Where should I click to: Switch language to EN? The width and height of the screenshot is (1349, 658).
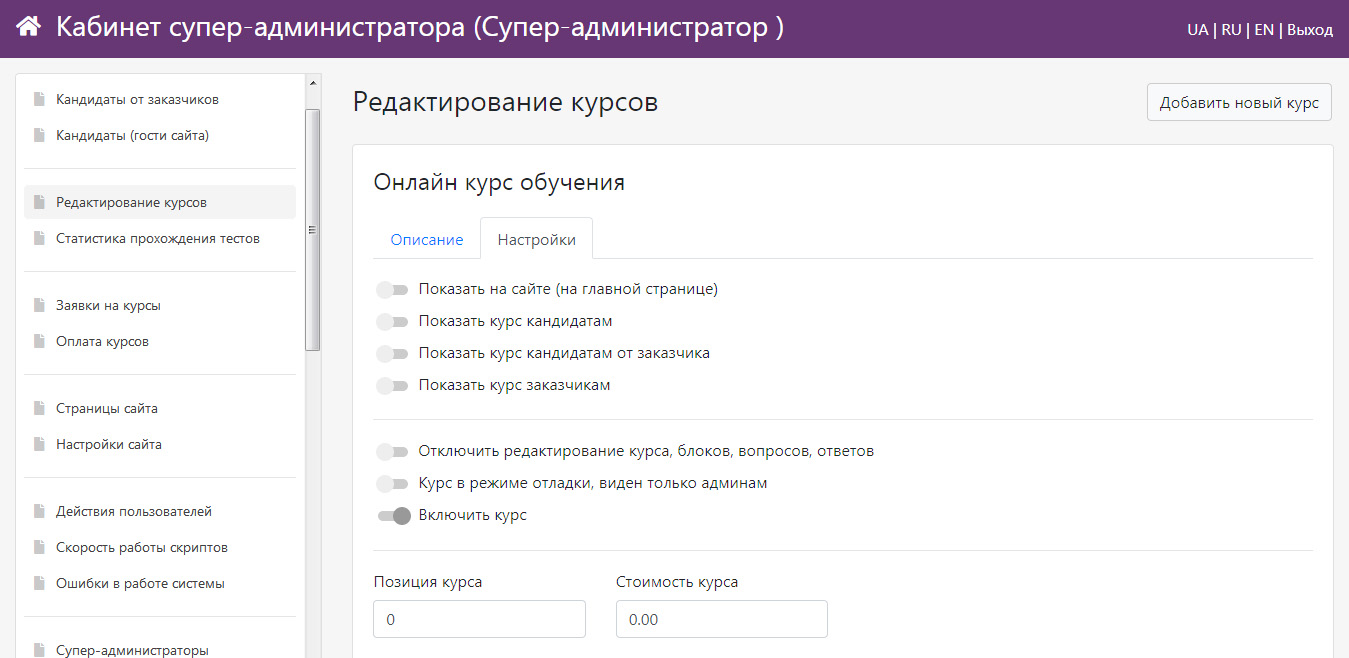[x=1264, y=30]
